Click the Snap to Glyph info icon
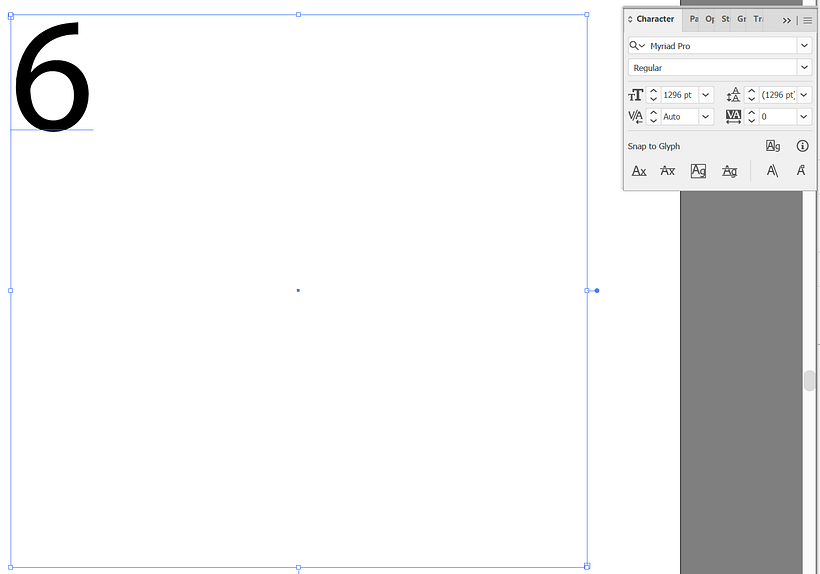The height and width of the screenshot is (574, 820). coord(802,146)
